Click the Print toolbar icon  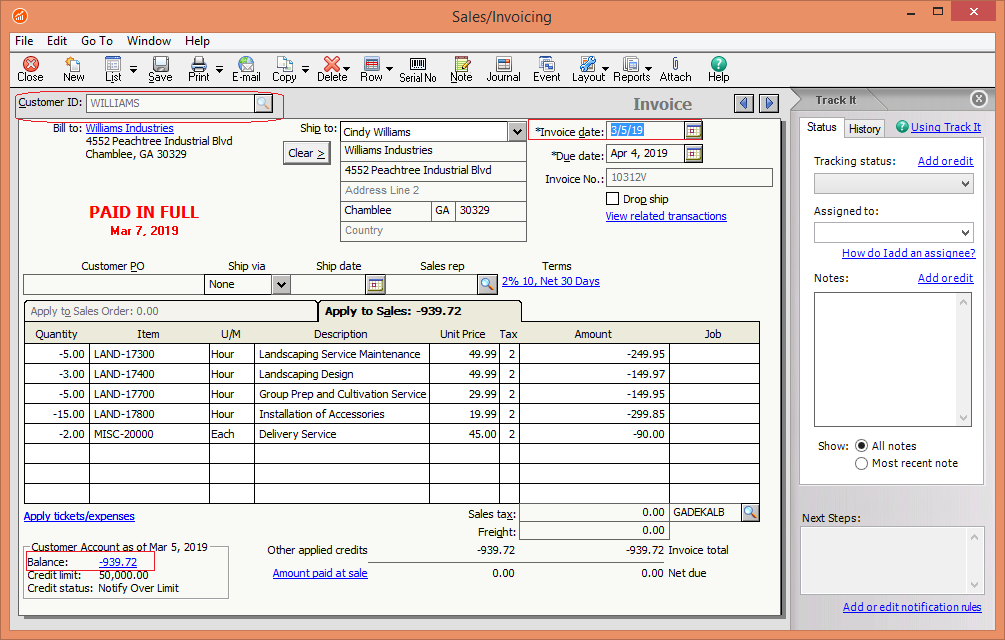[199, 69]
